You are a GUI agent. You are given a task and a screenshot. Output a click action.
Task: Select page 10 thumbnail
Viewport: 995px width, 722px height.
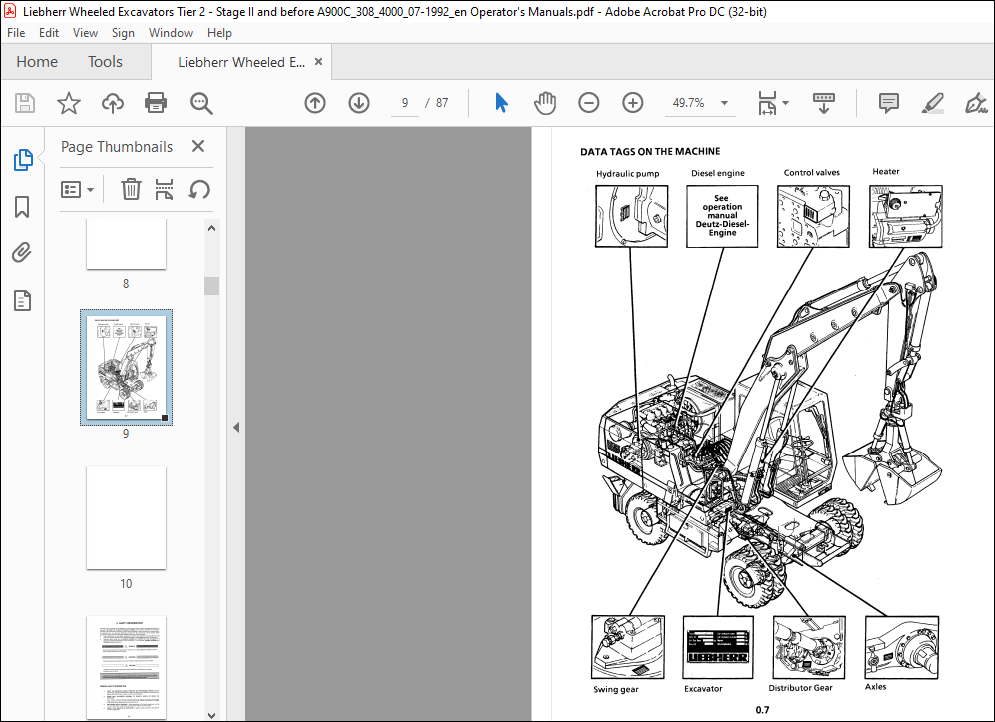[126, 518]
